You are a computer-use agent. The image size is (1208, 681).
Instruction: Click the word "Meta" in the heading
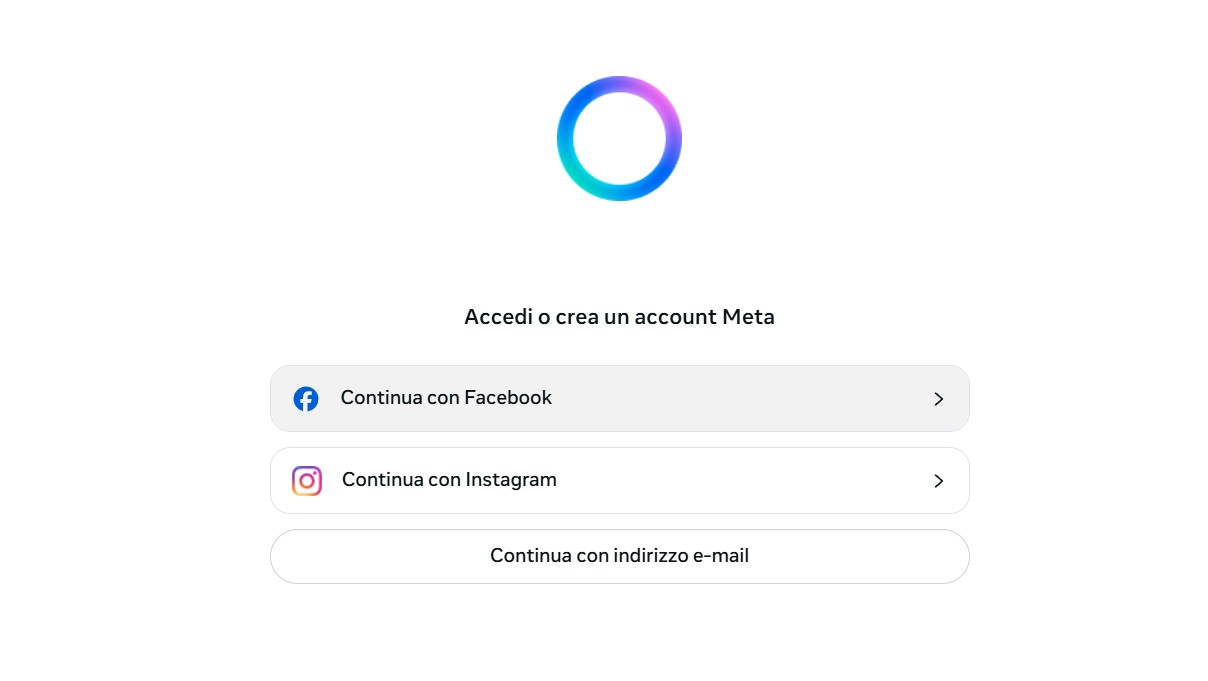748,317
